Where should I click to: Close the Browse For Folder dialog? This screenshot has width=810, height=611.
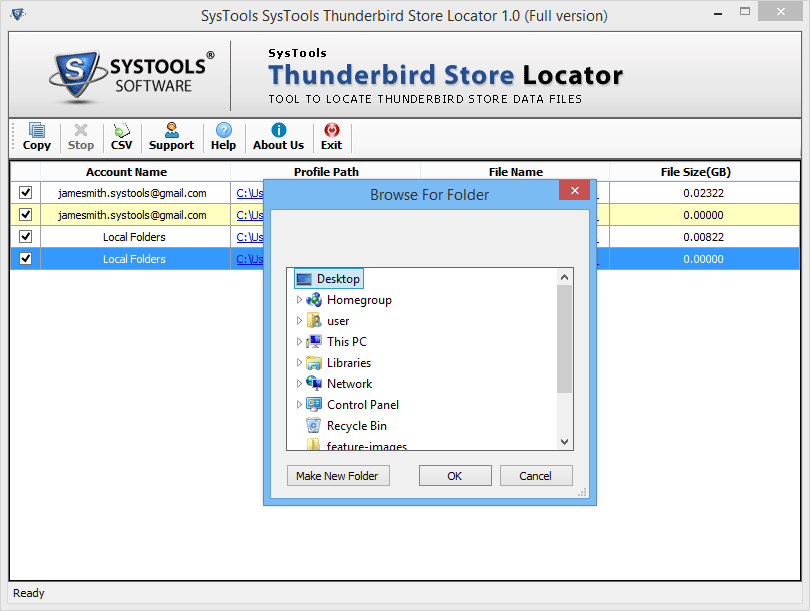coord(574,191)
